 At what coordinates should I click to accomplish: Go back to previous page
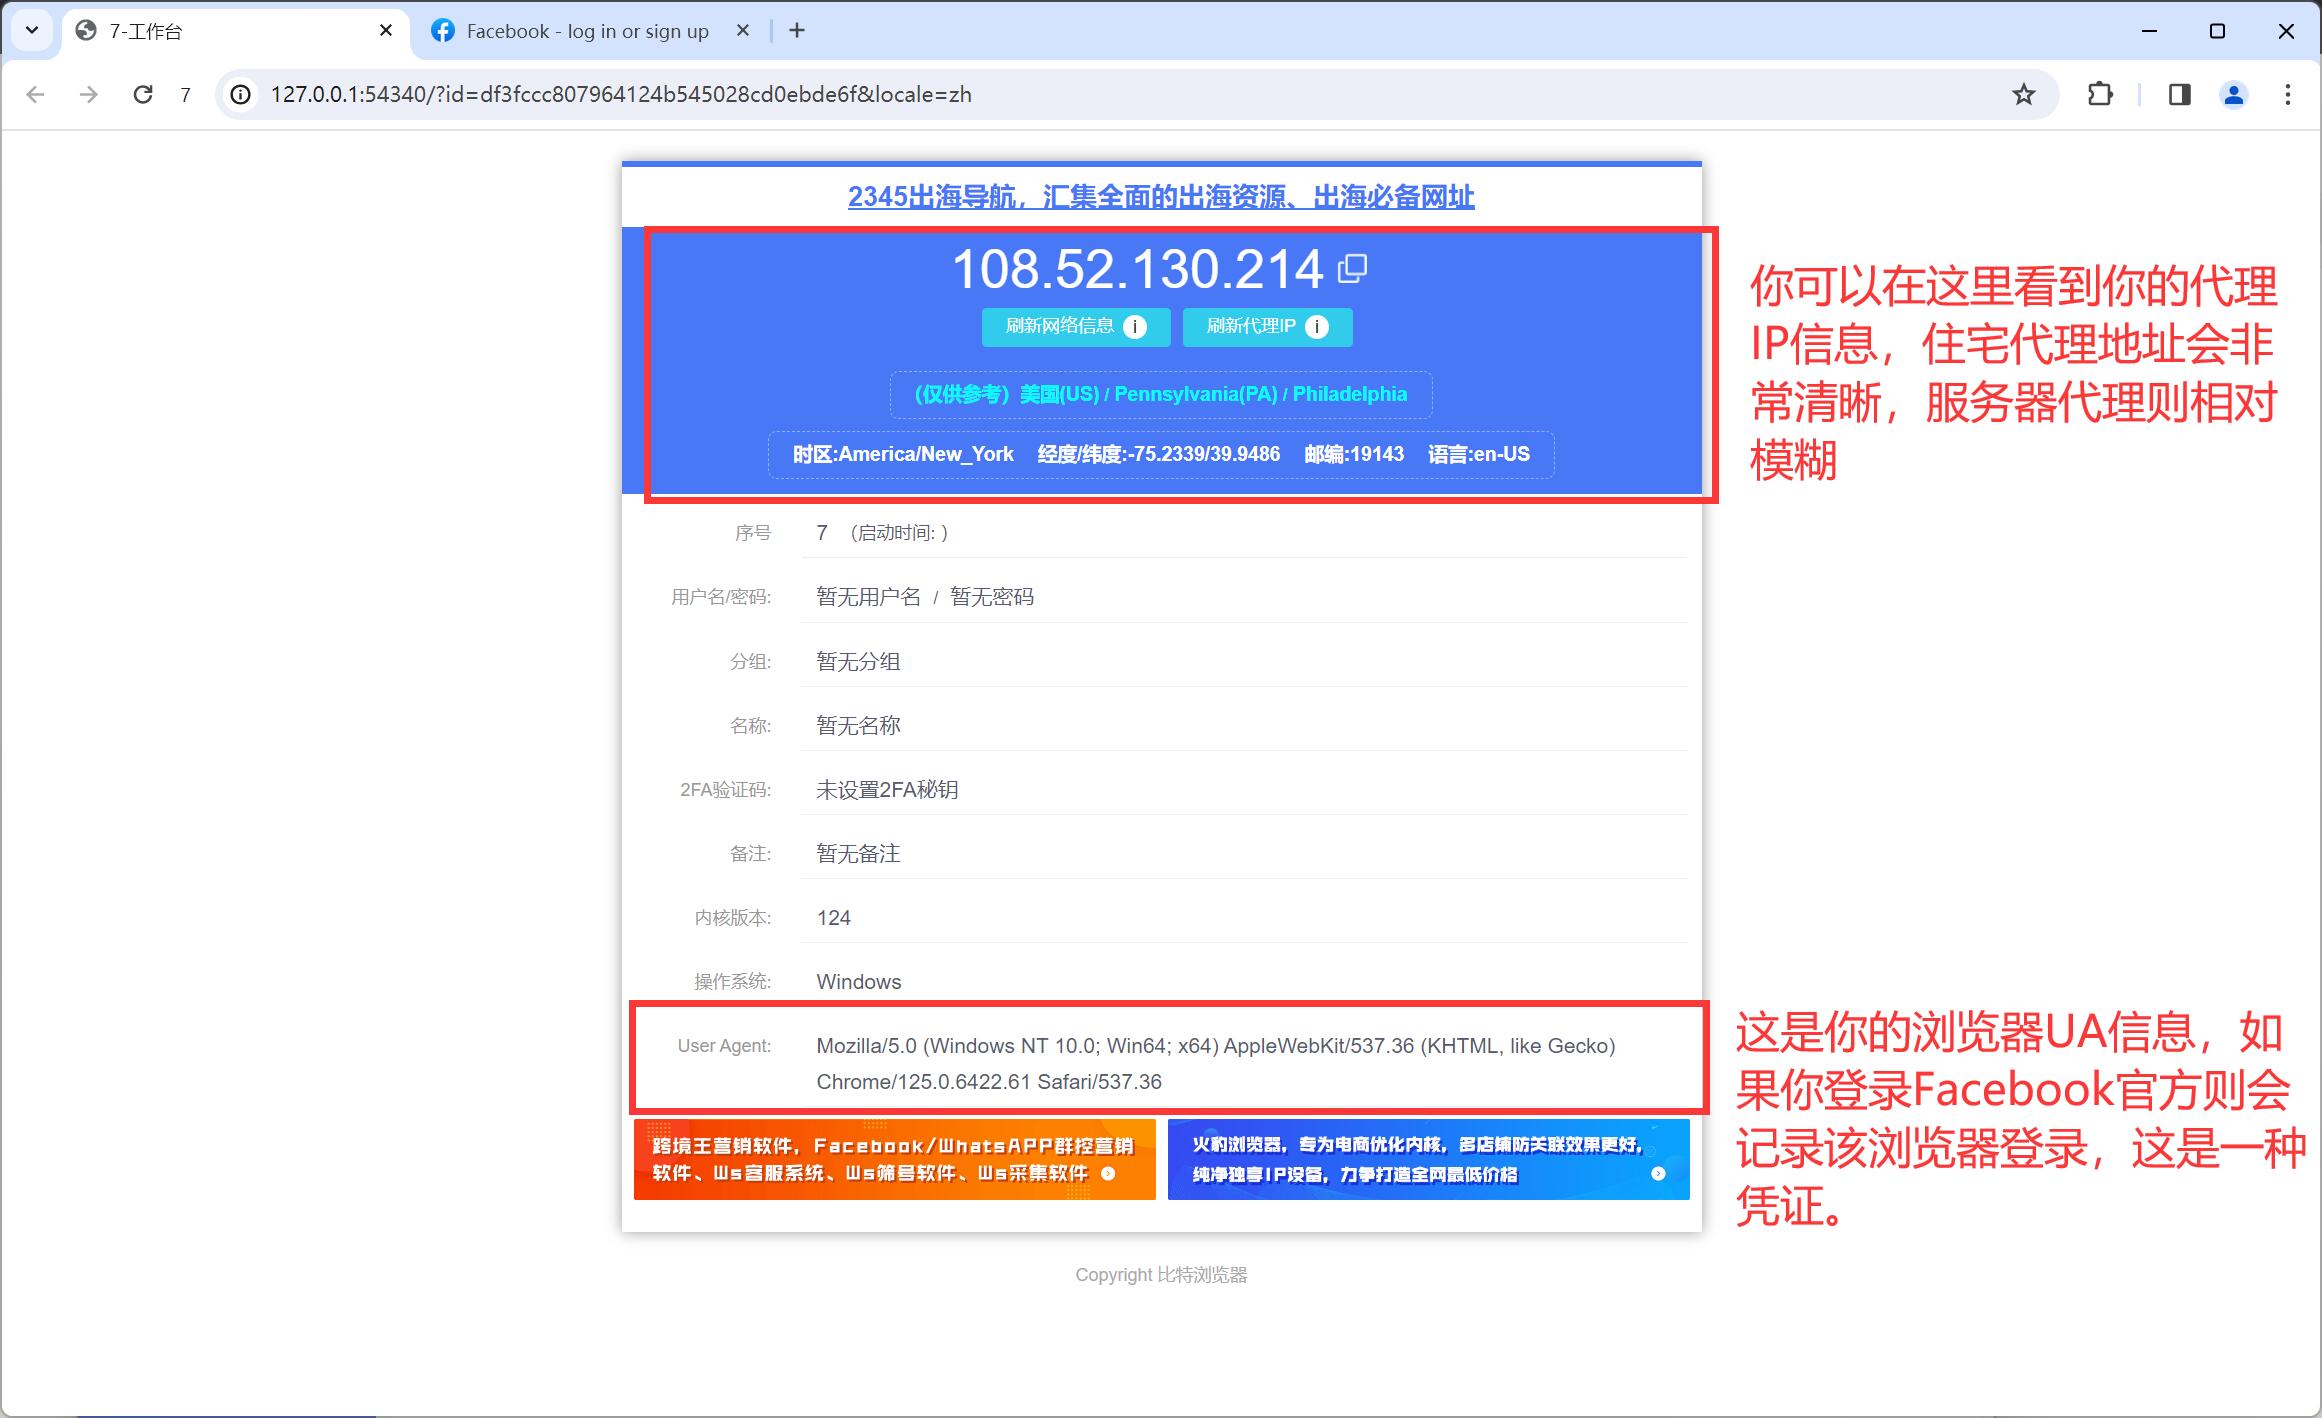[x=36, y=94]
